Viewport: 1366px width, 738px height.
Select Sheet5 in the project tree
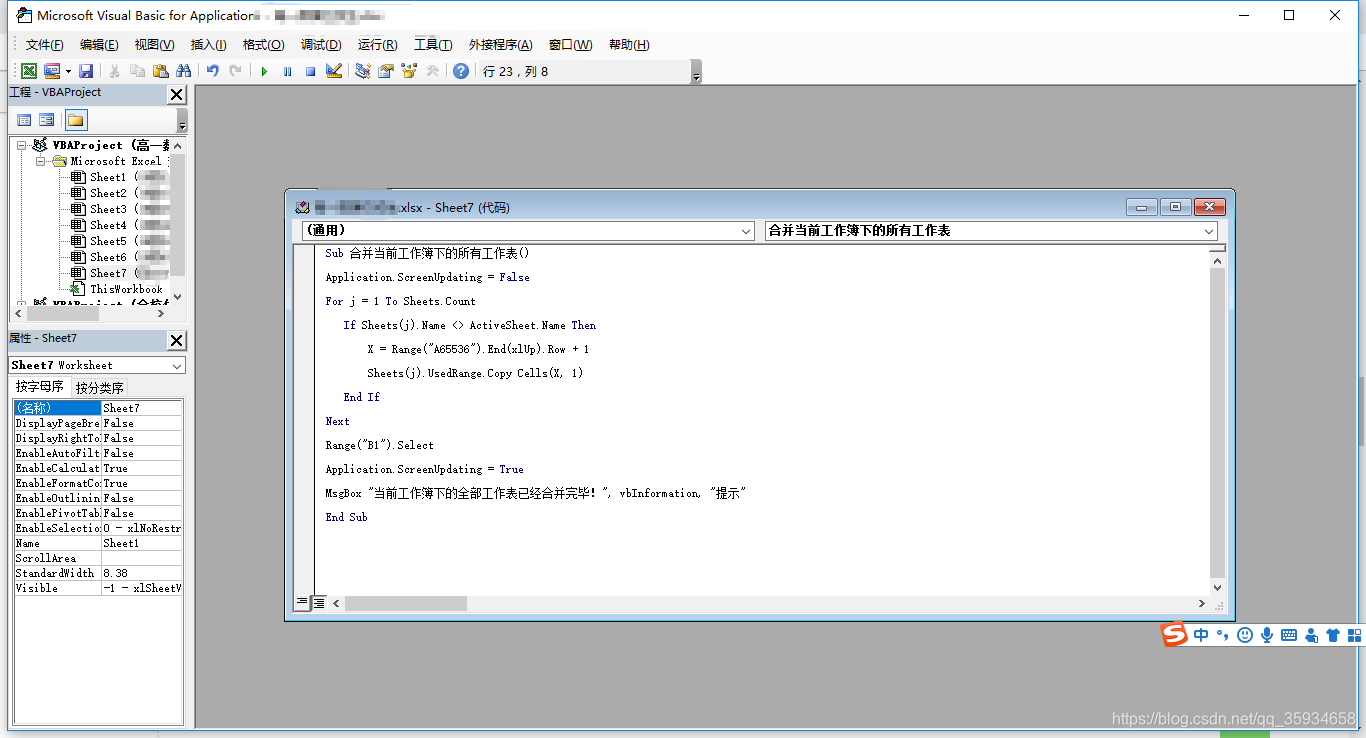pos(108,241)
